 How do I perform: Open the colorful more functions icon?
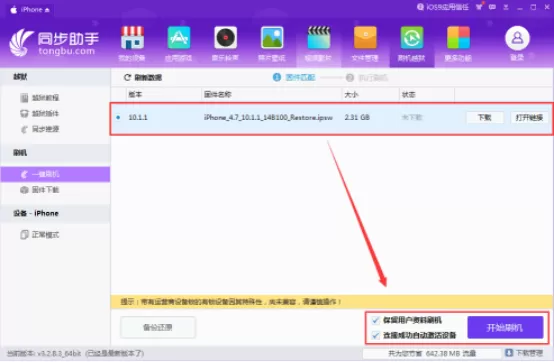click(x=458, y=38)
